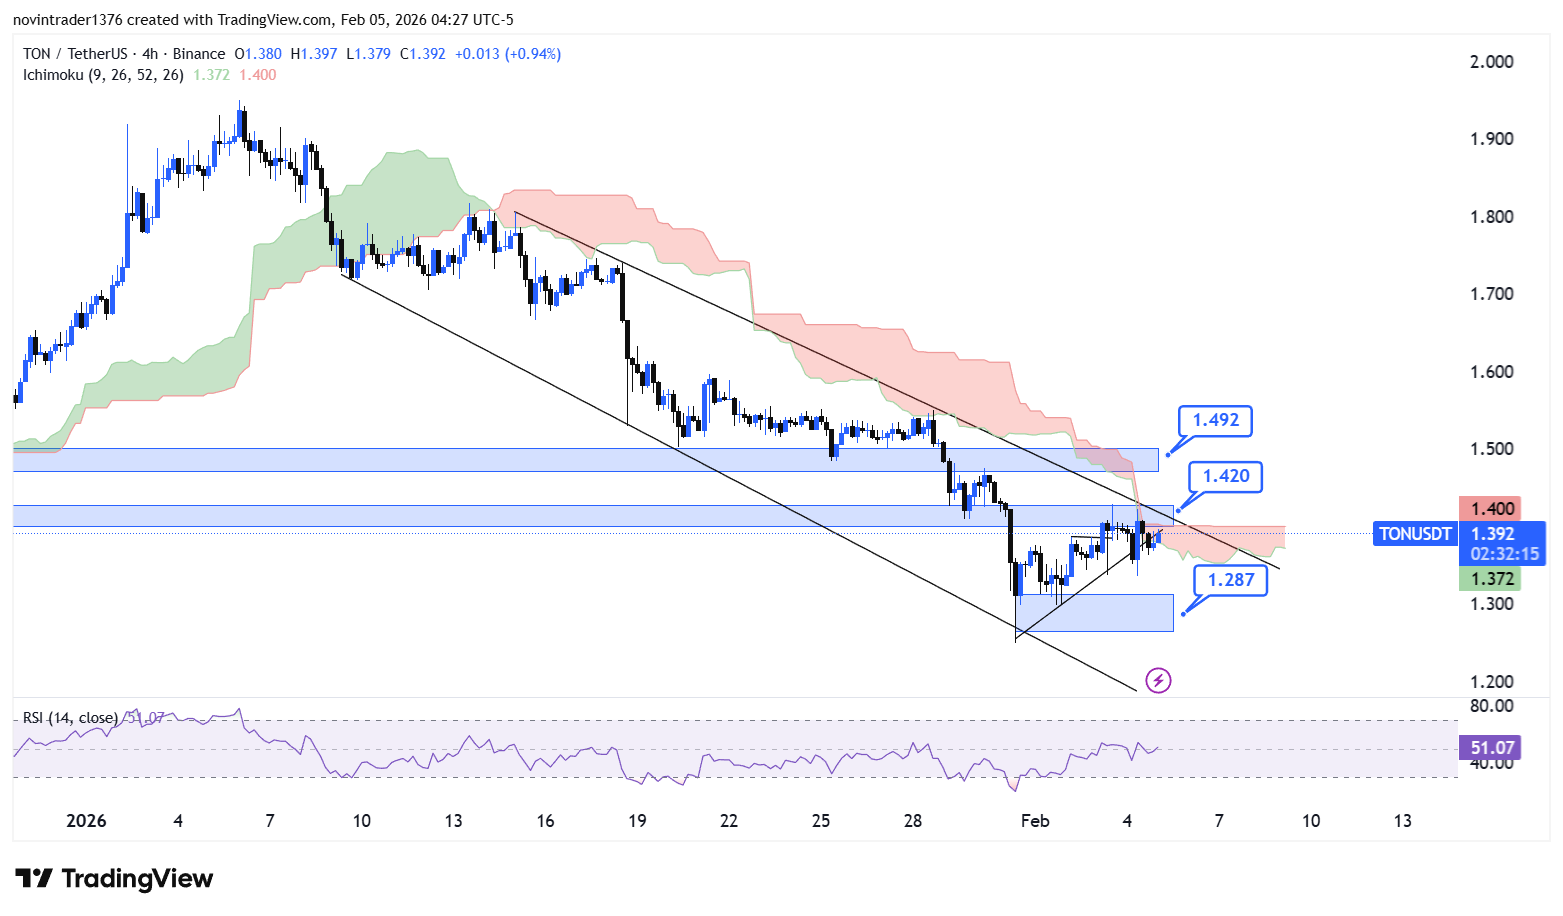Click the purple lightning bolt icon

pyautogui.click(x=1158, y=681)
